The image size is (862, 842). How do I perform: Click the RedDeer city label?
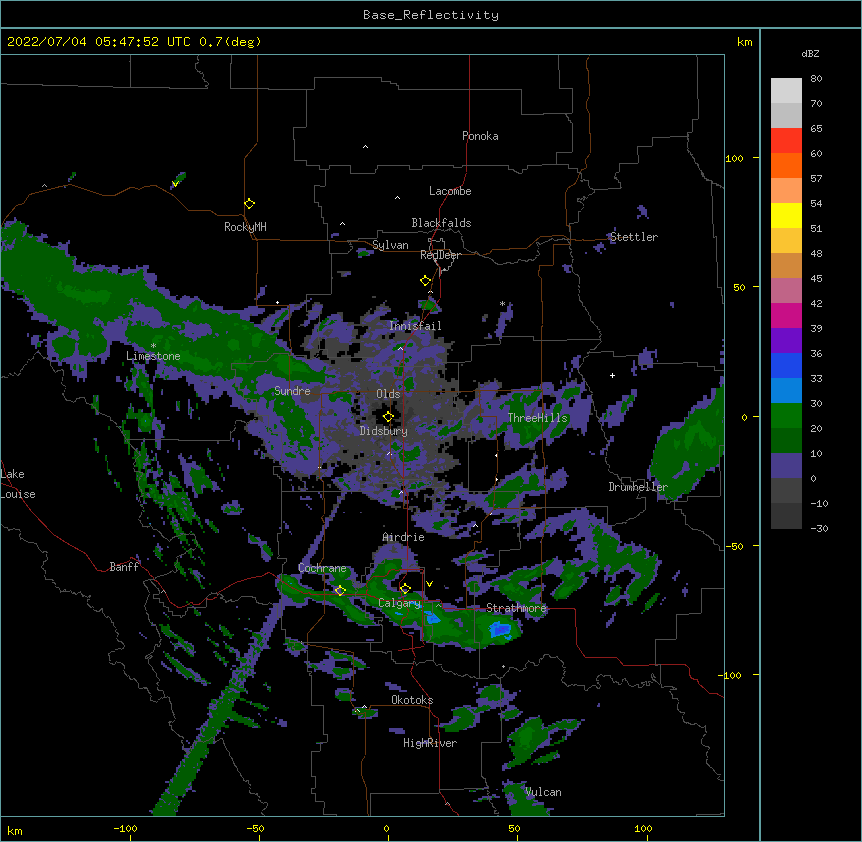tap(440, 255)
